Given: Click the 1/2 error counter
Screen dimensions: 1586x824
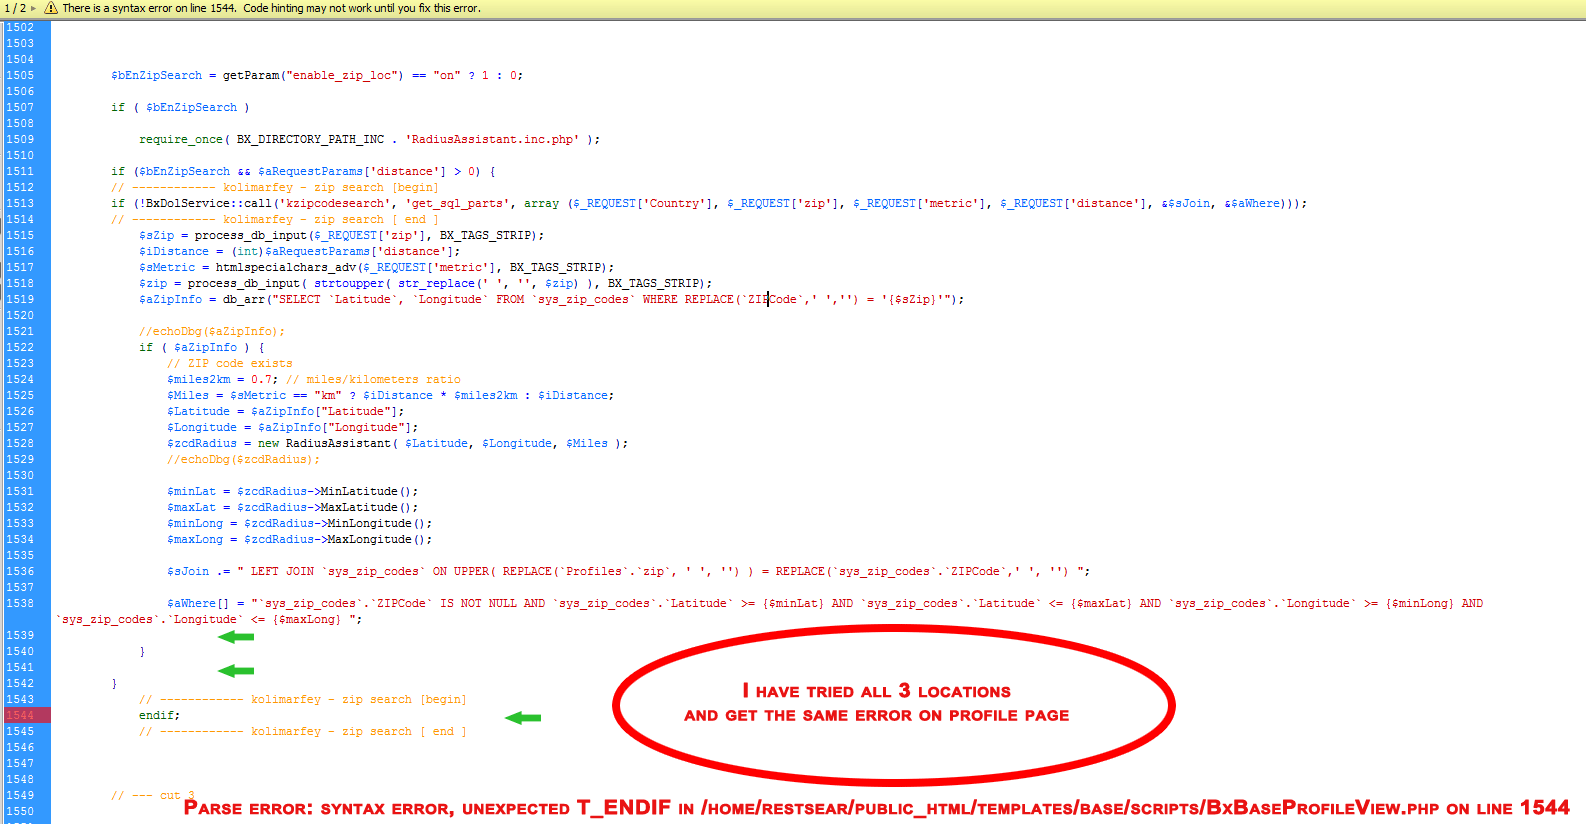Looking at the screenshot, I should (14, 8).
